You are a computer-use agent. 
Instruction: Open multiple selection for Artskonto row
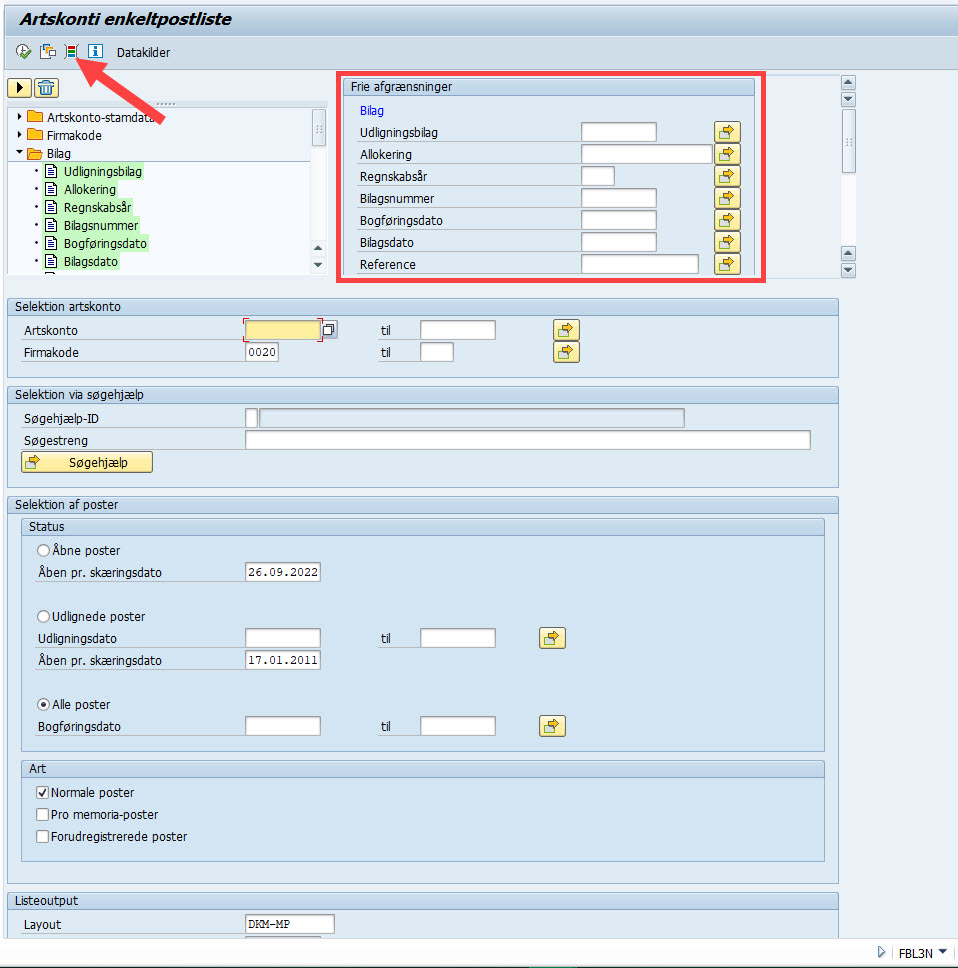[566, 330]
